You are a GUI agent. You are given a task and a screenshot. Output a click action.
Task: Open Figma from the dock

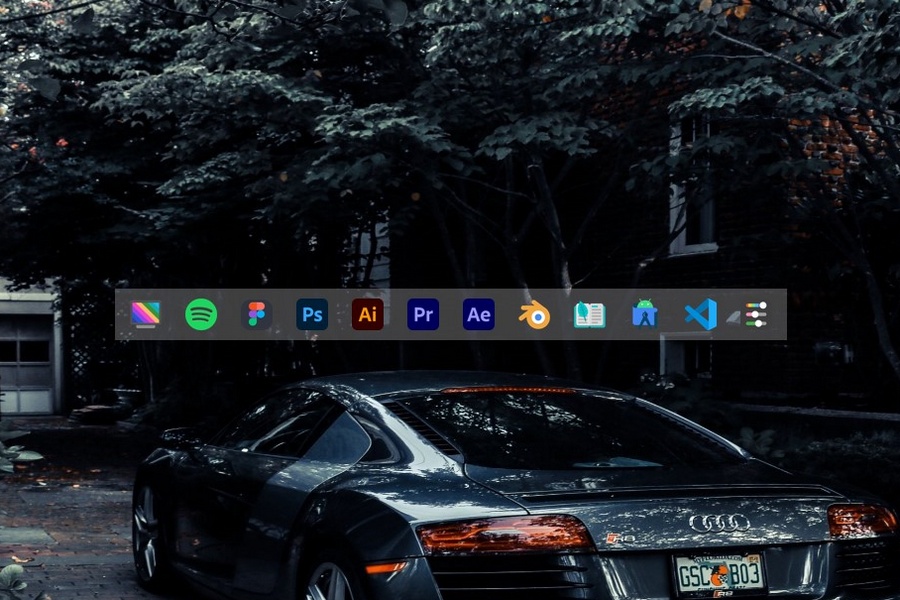[257, 315]
